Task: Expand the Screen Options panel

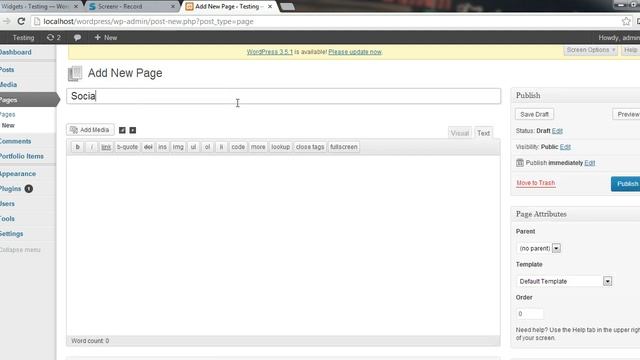Action: coord(590,50)
